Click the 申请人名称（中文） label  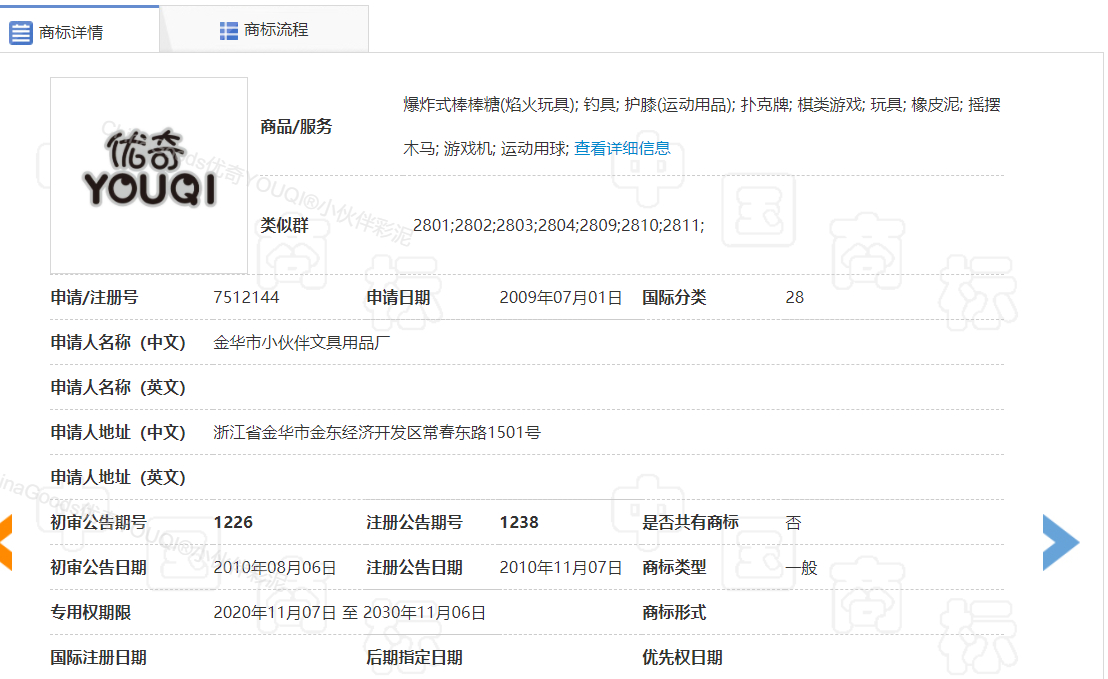tap(118, 343)
